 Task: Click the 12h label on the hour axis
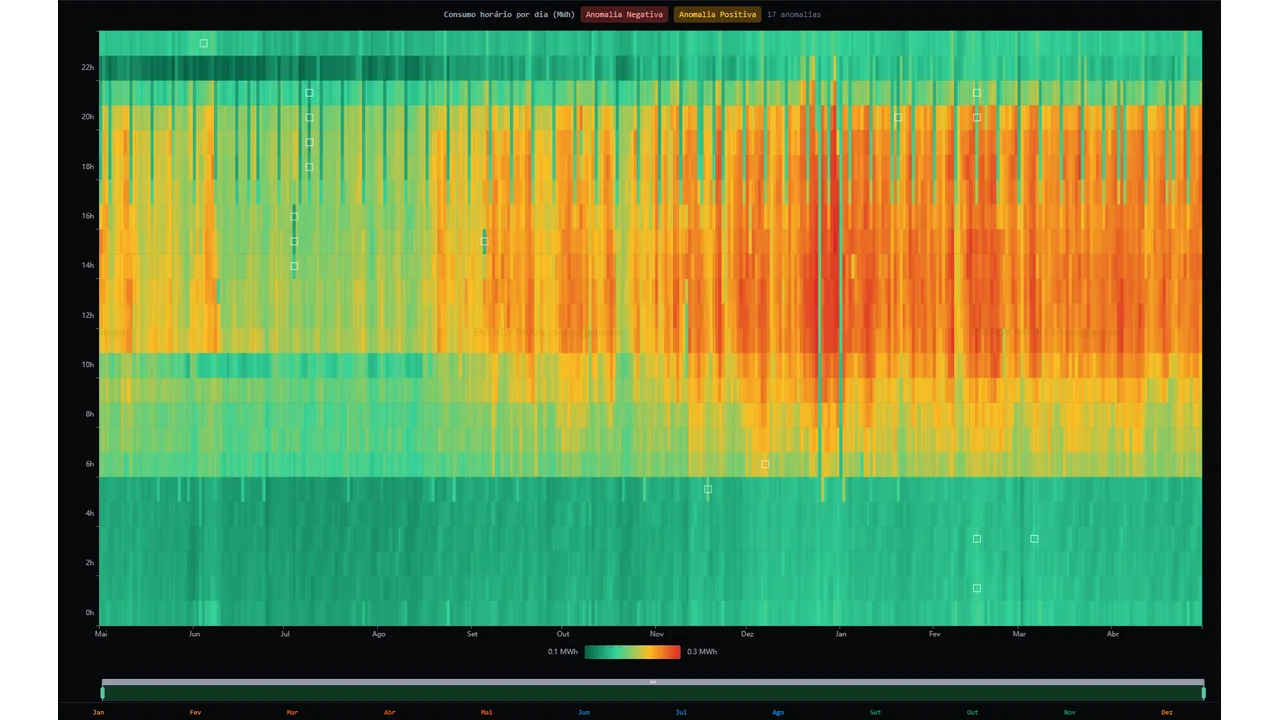pos(88,315)
